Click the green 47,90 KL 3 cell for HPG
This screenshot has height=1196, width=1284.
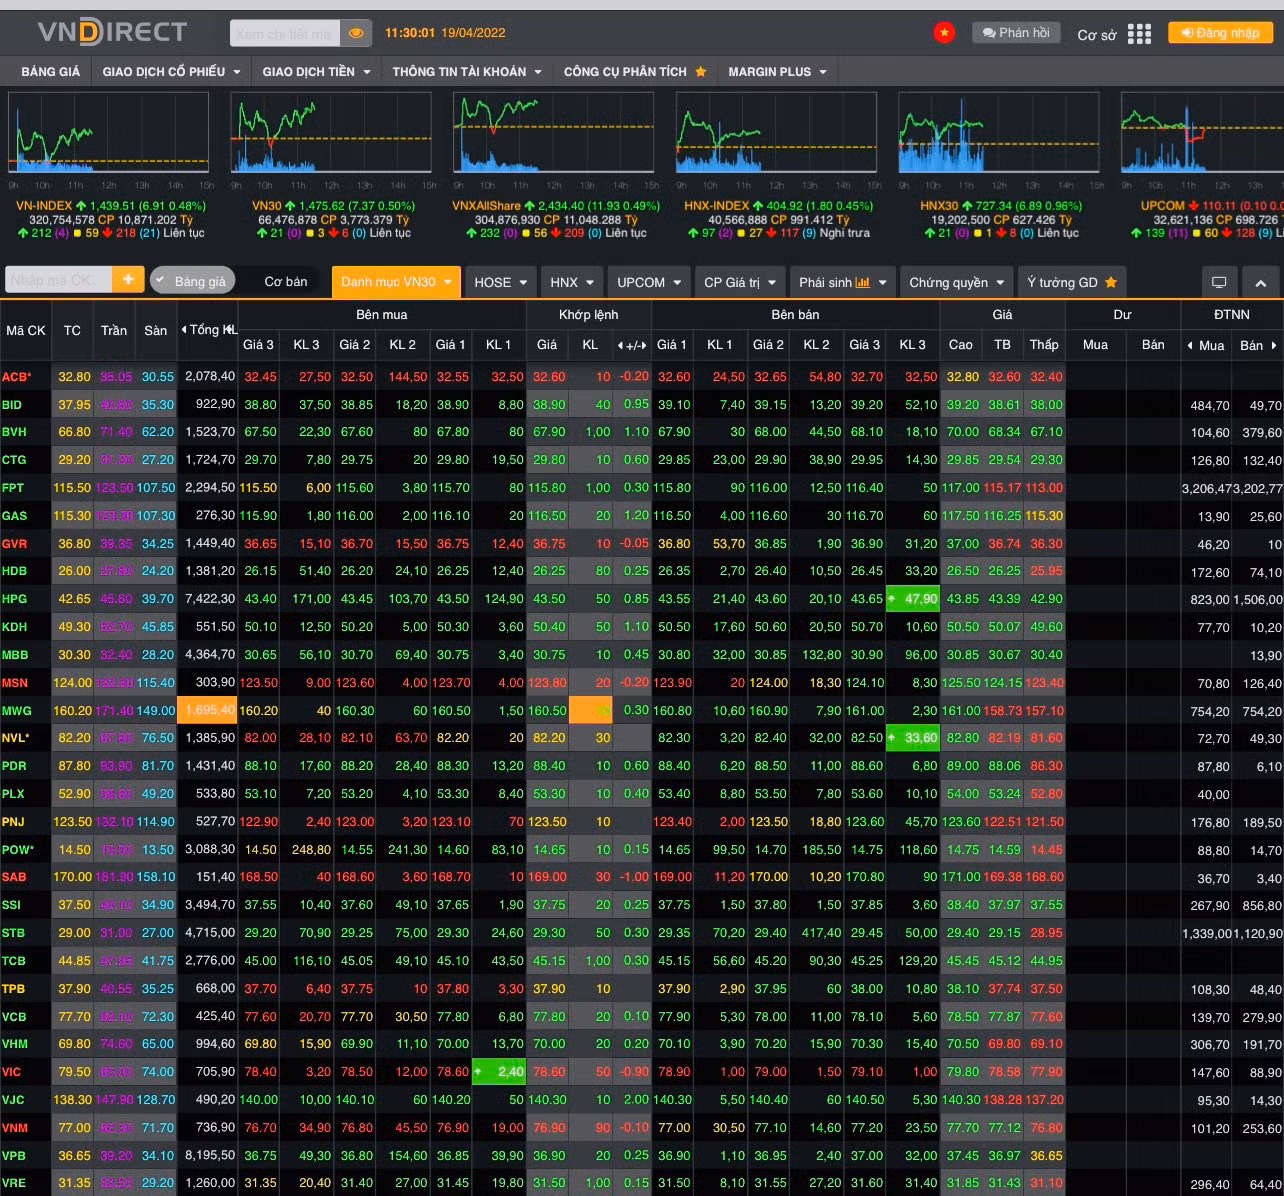(x=912, y=599)
